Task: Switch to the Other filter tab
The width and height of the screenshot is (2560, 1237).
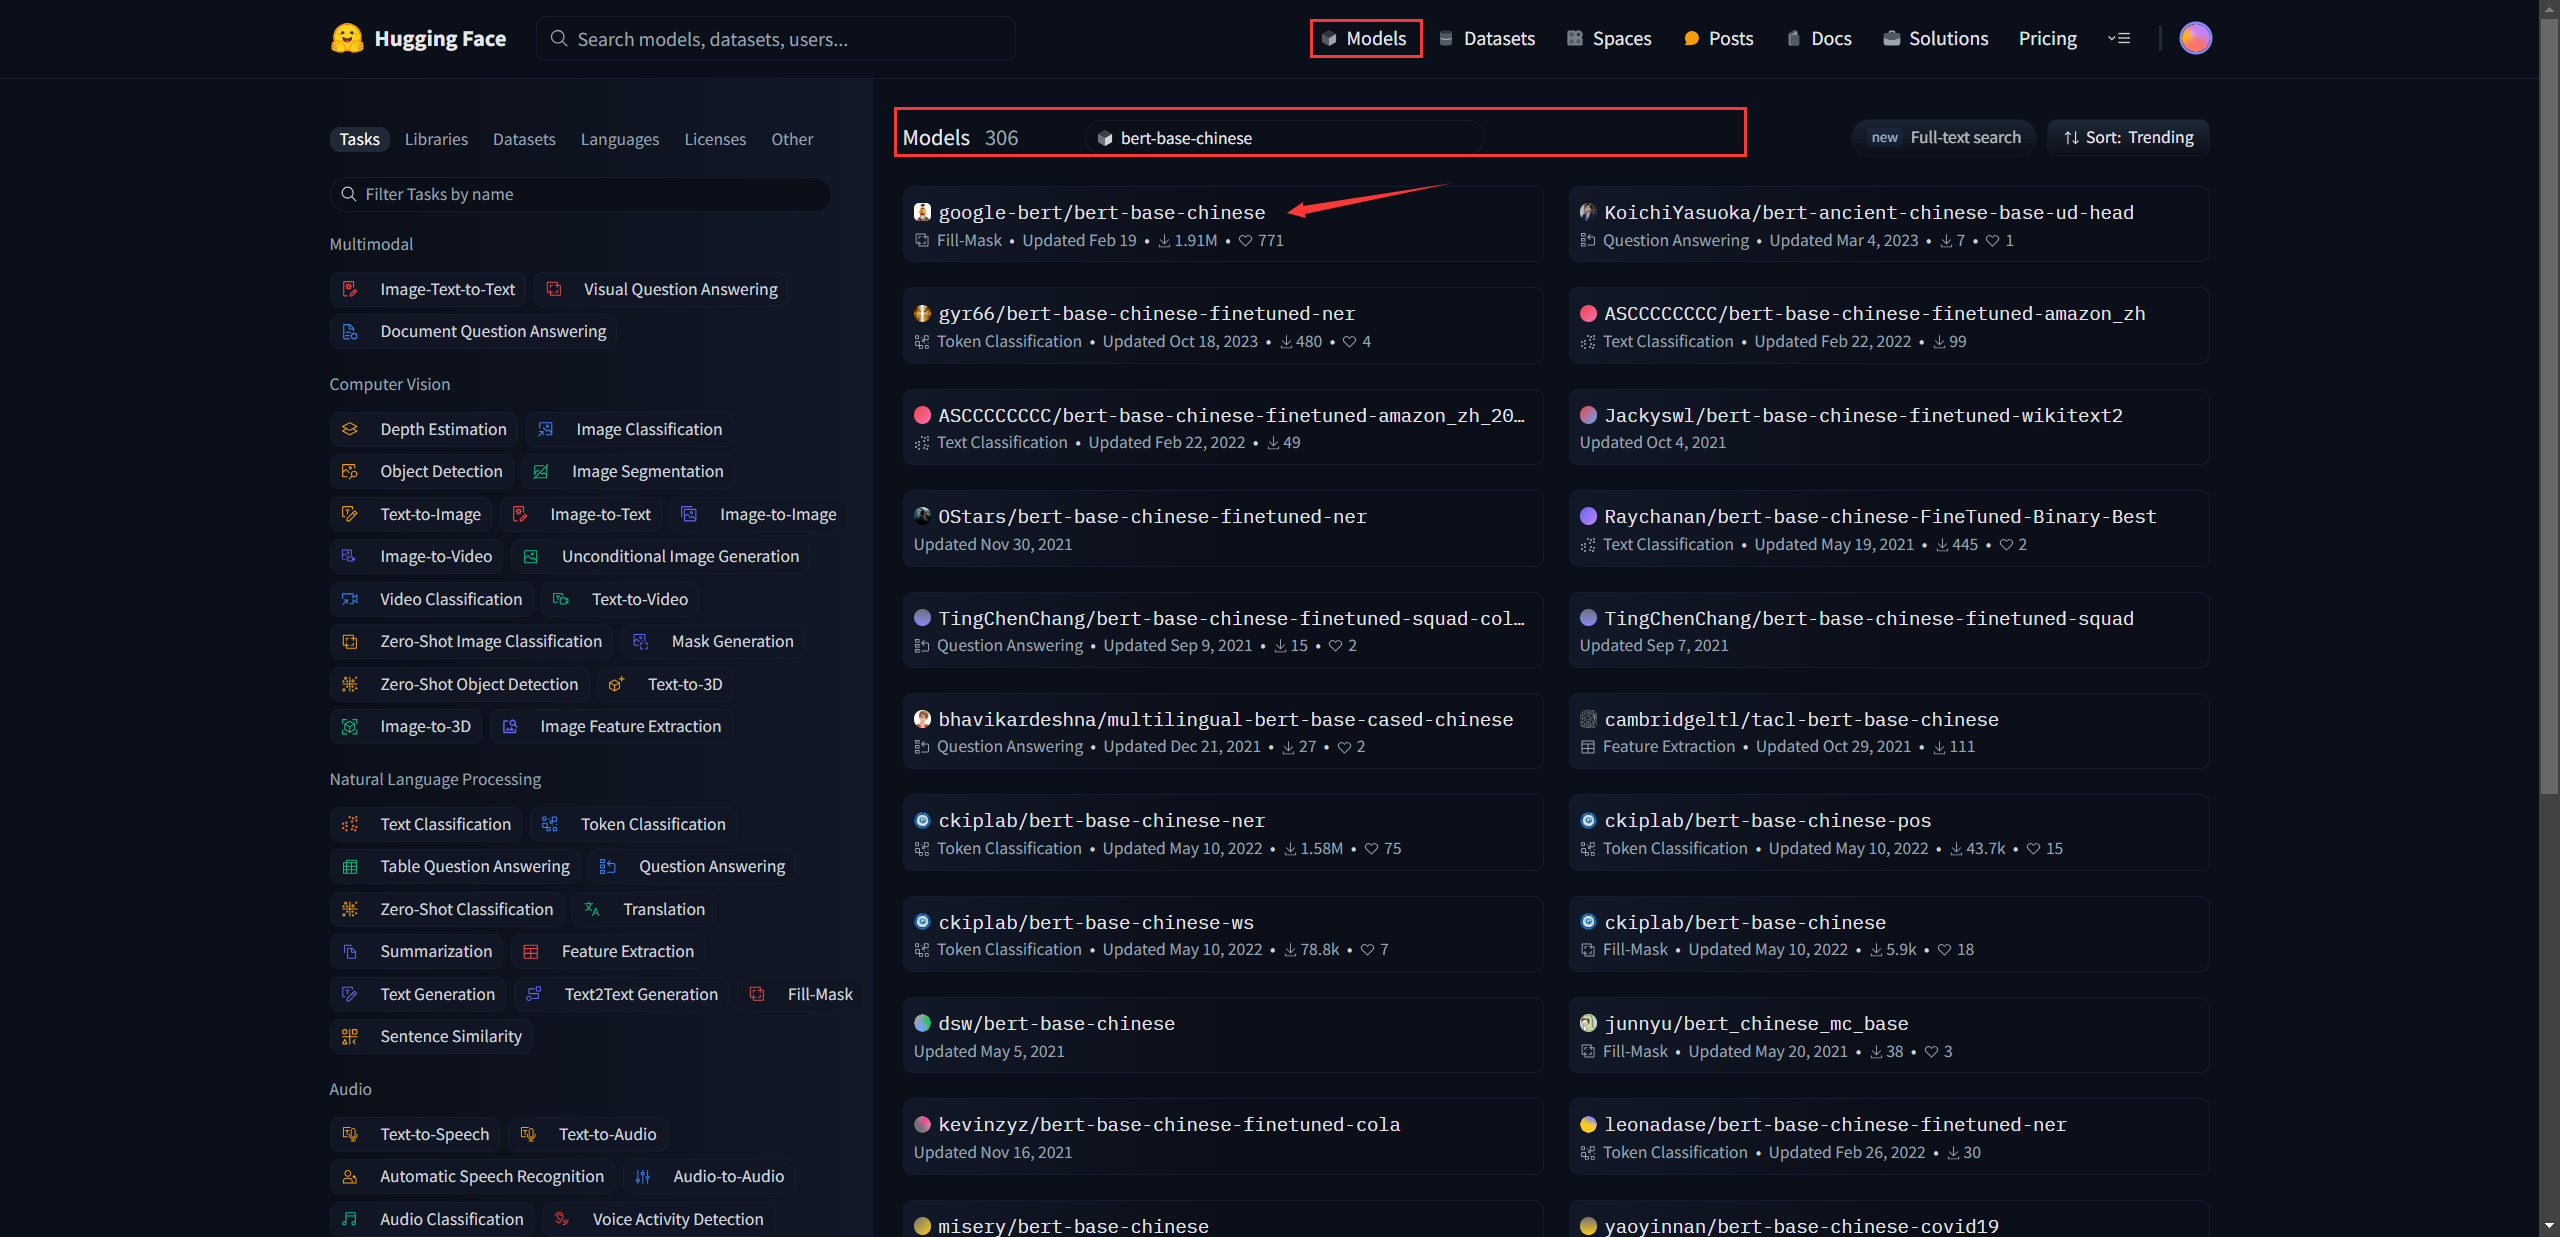Action: 792,139
